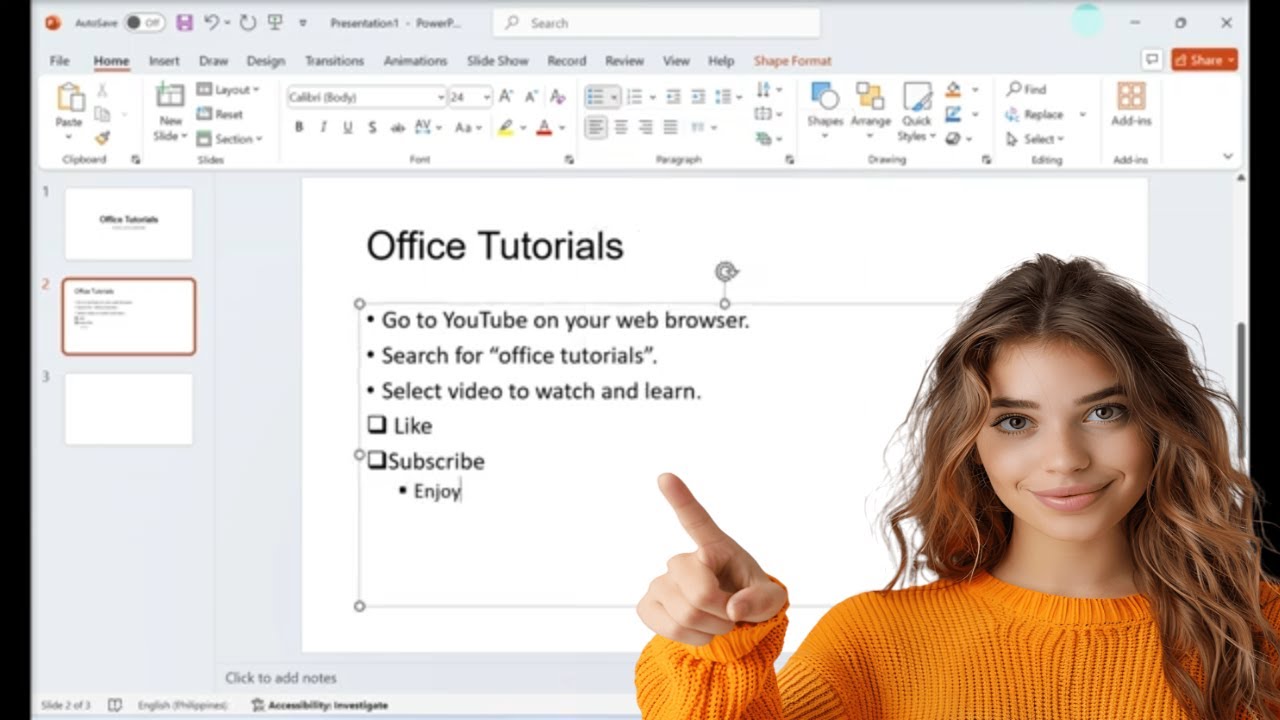Open the Shapes gallery
The height and width of the screenshot is (720, 1280).
click(x=825, y=111)
